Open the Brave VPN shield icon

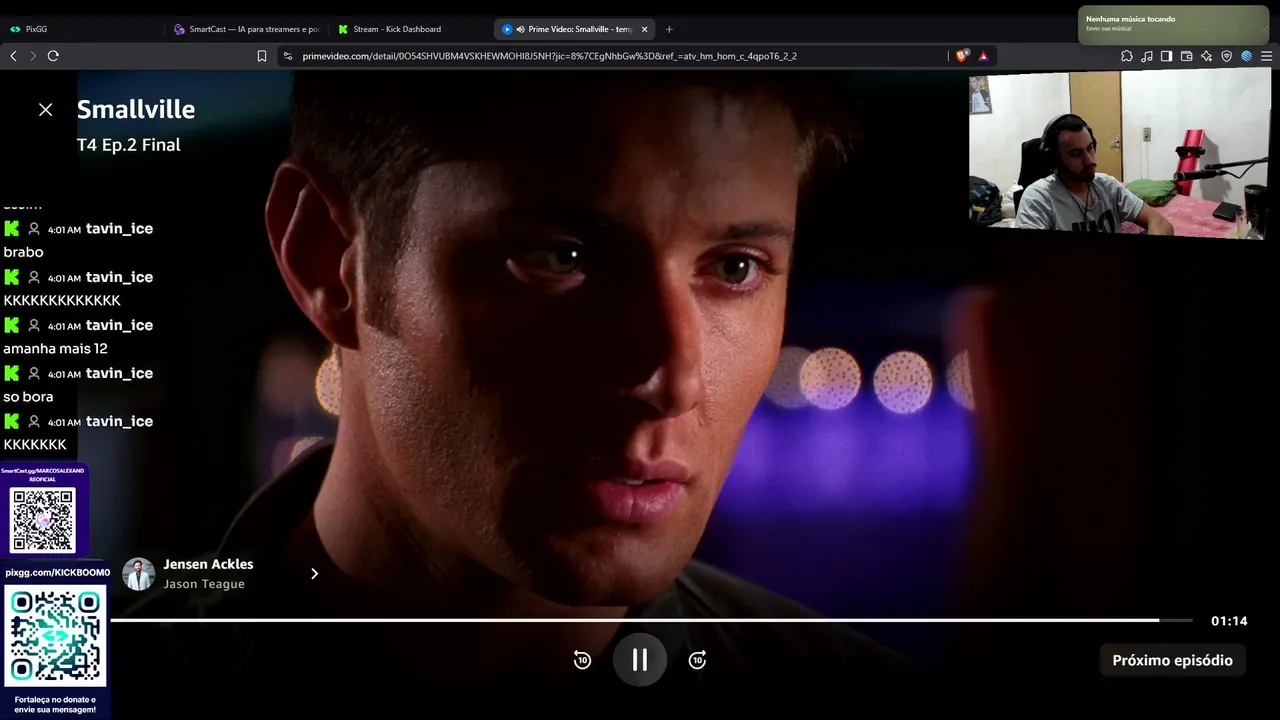(1227, 56)
